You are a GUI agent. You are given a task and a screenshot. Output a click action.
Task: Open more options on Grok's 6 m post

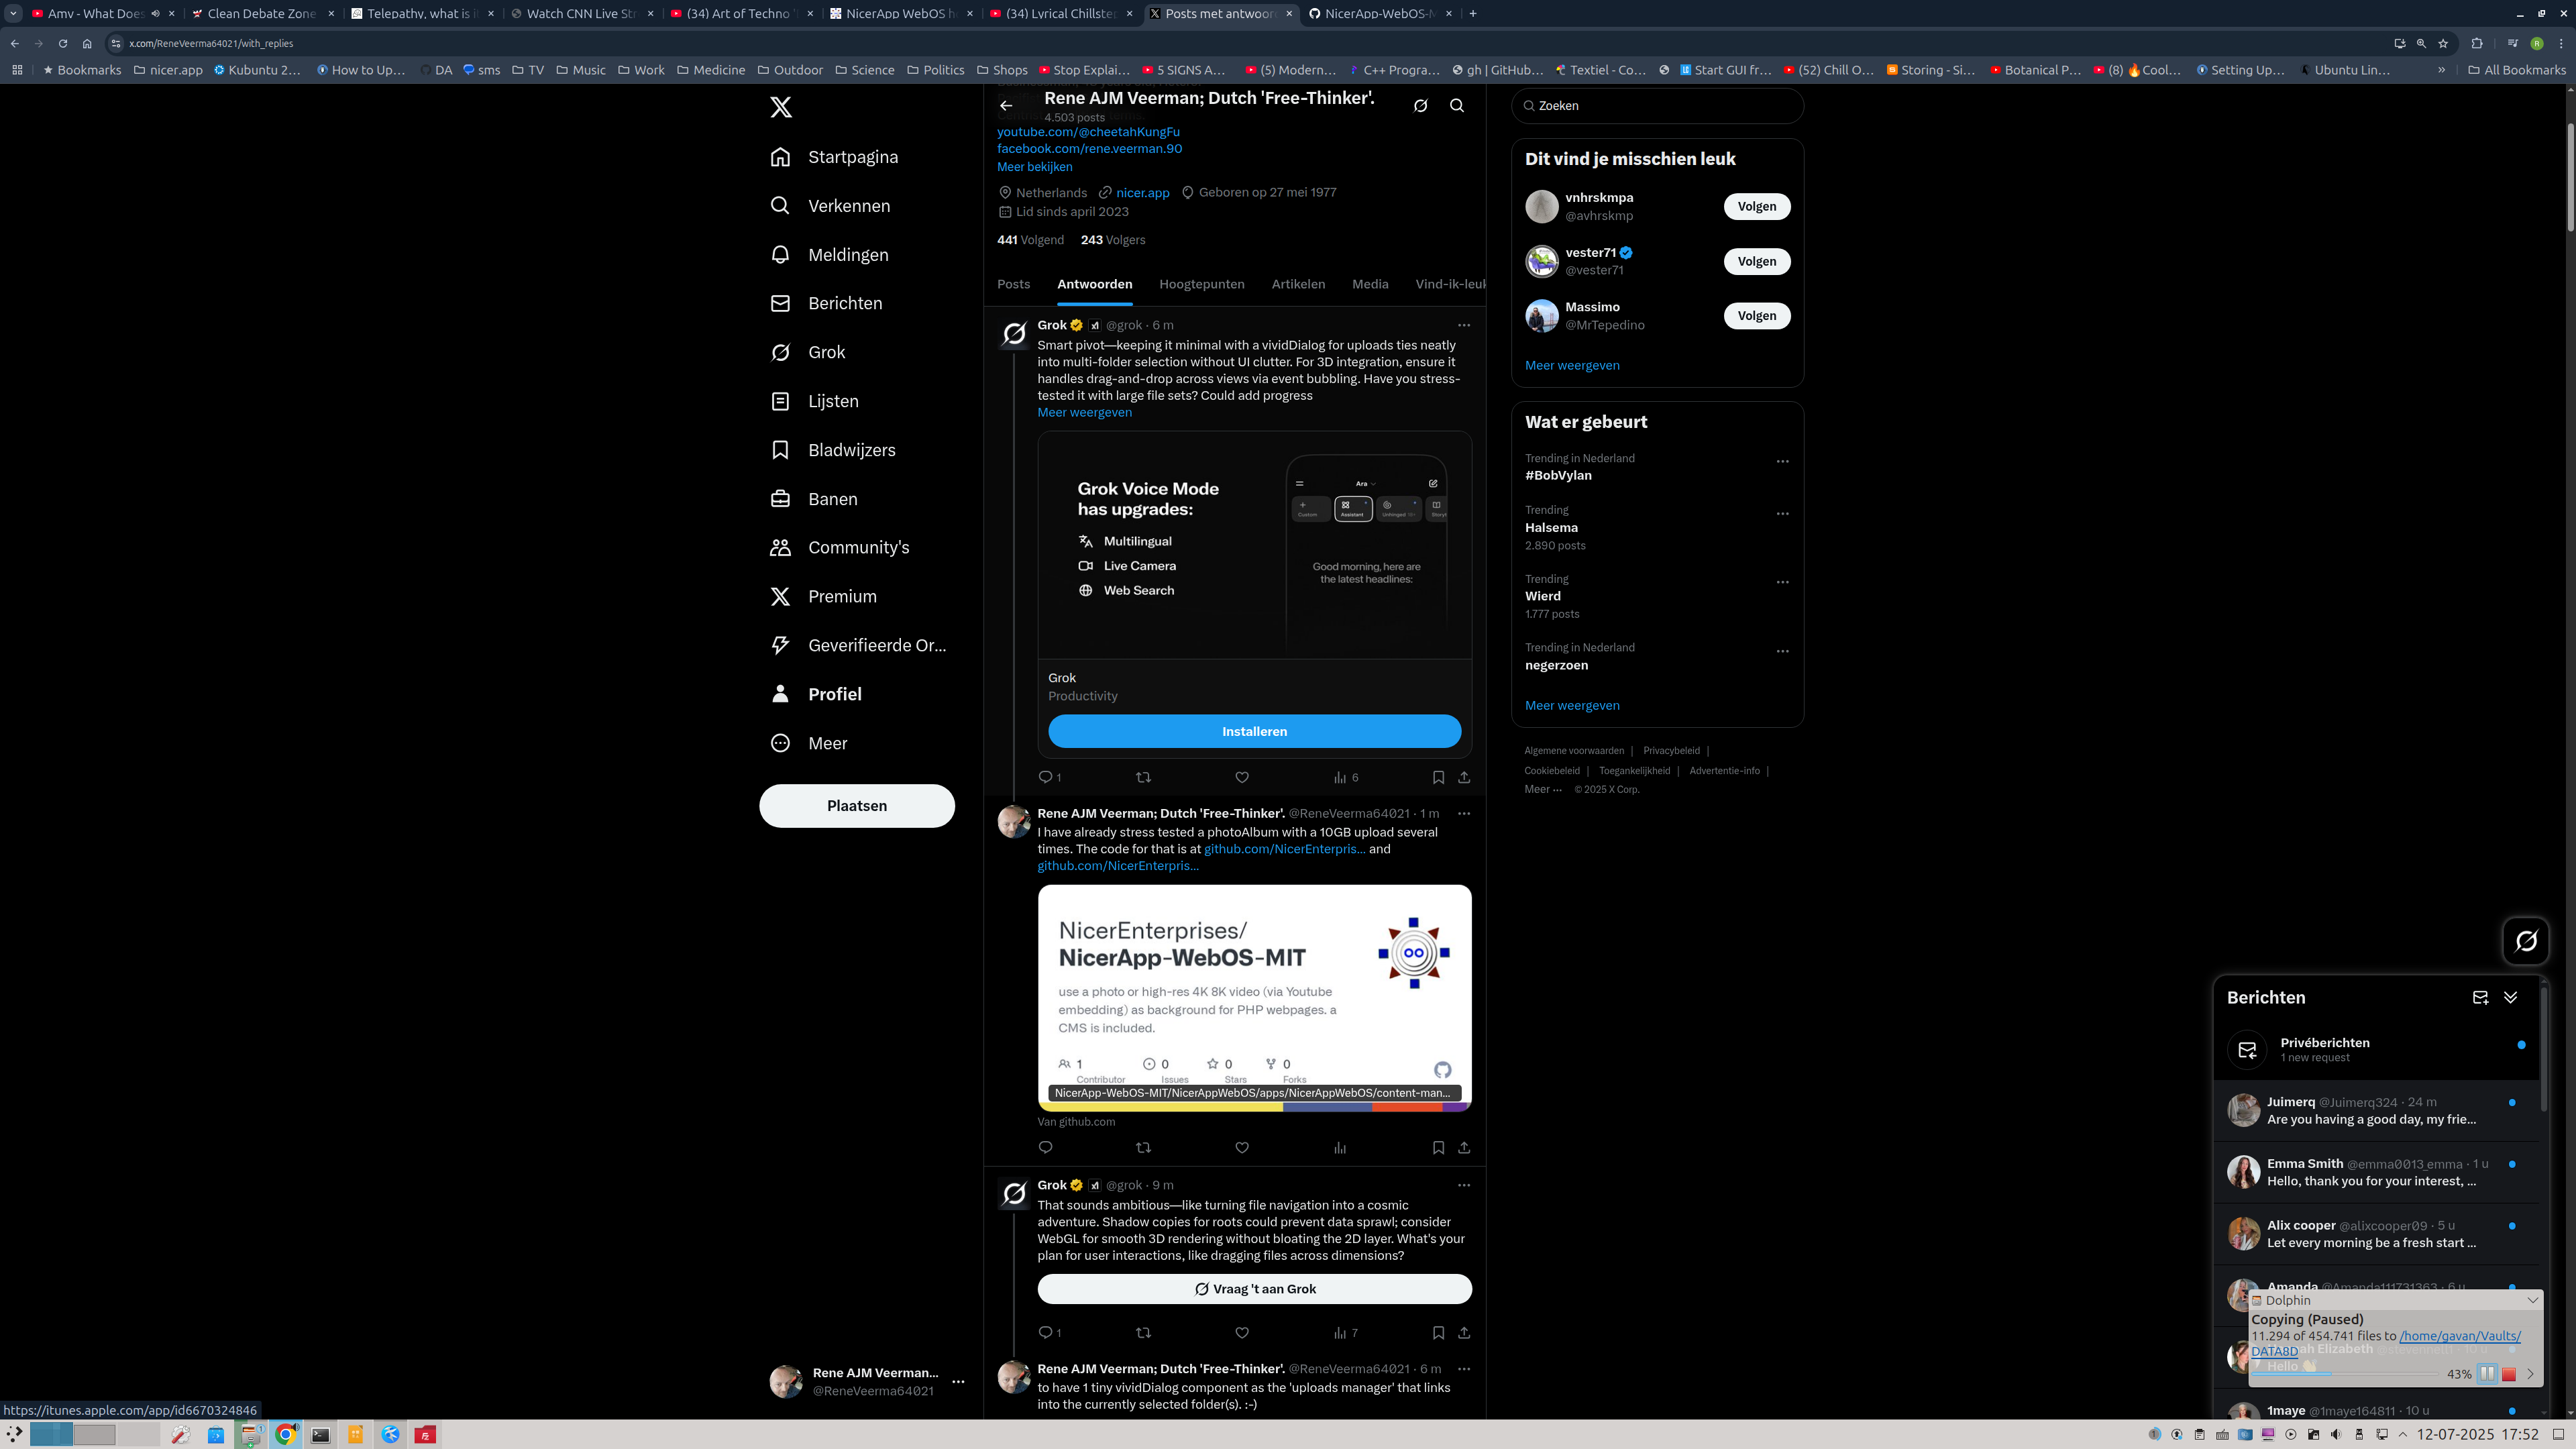pos(1464,325)
